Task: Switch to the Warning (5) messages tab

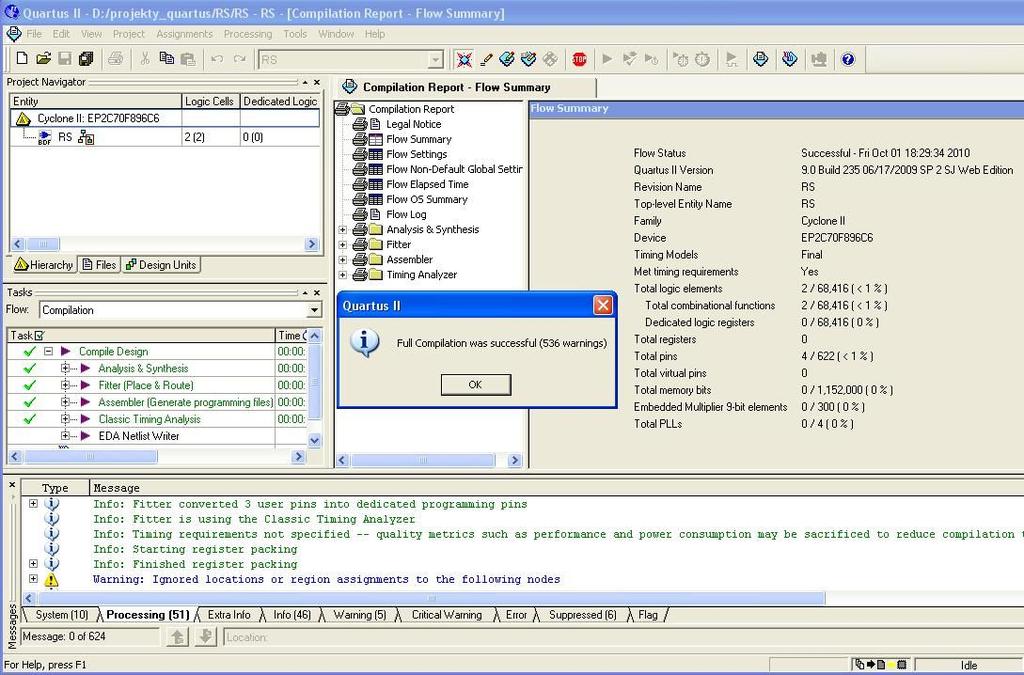Action: 359,615
